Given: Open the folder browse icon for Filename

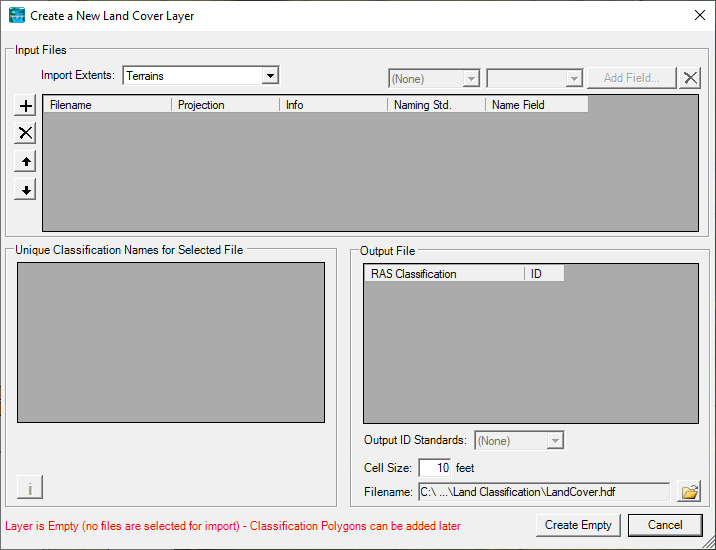Looking at the screenshot, I should (x=689, y=492).
